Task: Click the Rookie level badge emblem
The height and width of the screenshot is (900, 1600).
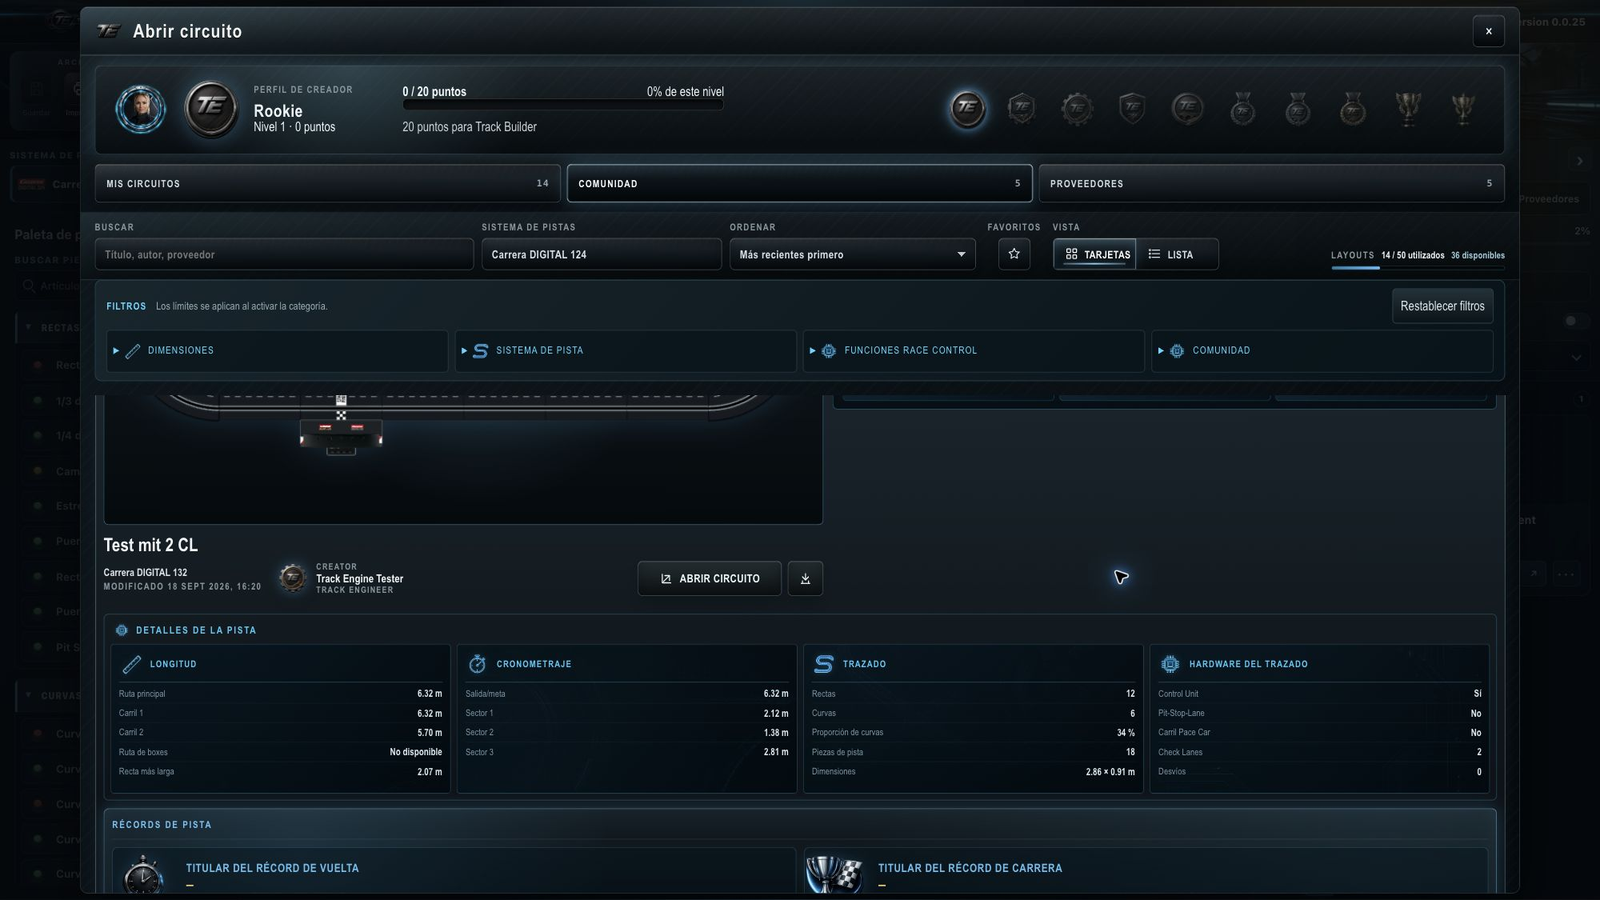Action: tap(211, 109)
